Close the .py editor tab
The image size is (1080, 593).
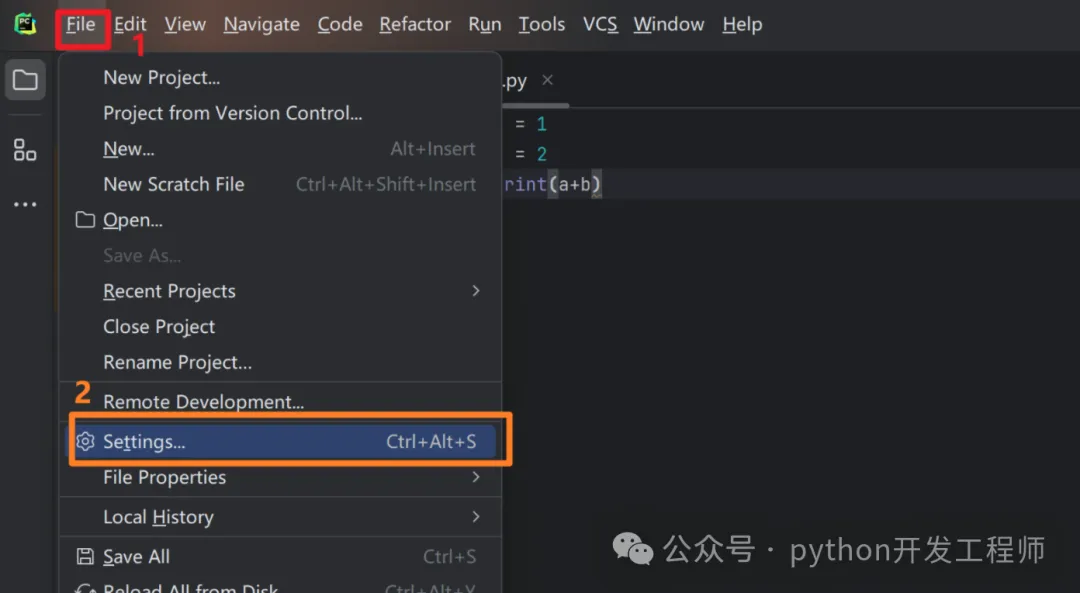click(x=547, y=80)
